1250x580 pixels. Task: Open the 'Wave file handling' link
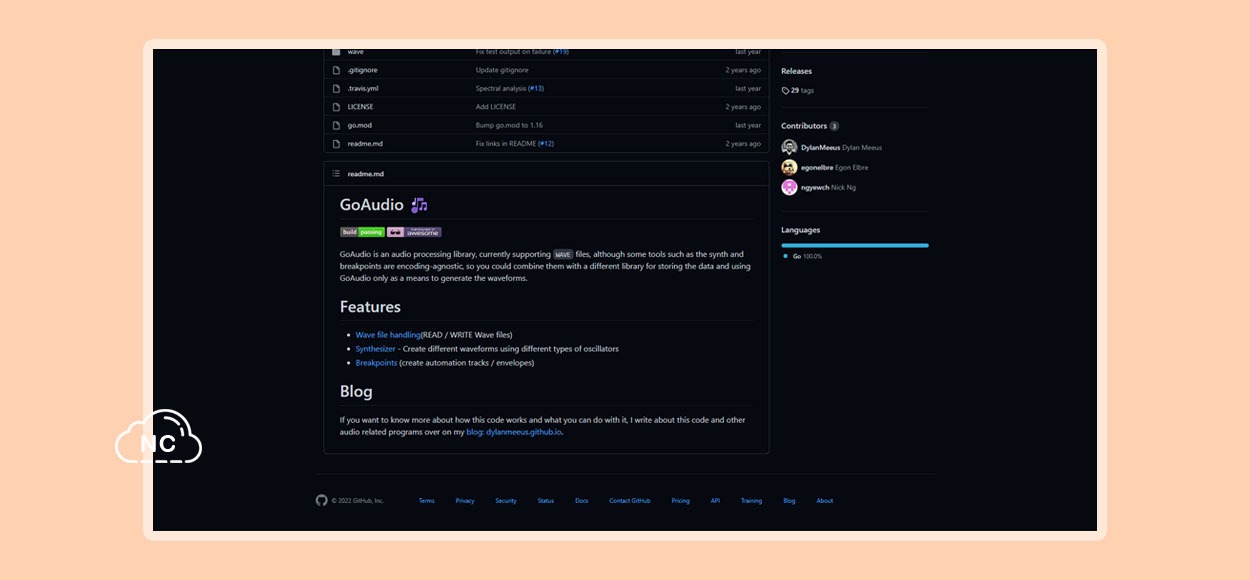(388, 335)
